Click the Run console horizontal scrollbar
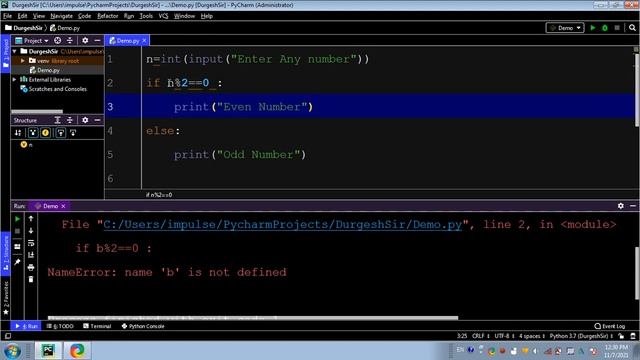Viewport: 640px width, 360px height. [253, 318]
